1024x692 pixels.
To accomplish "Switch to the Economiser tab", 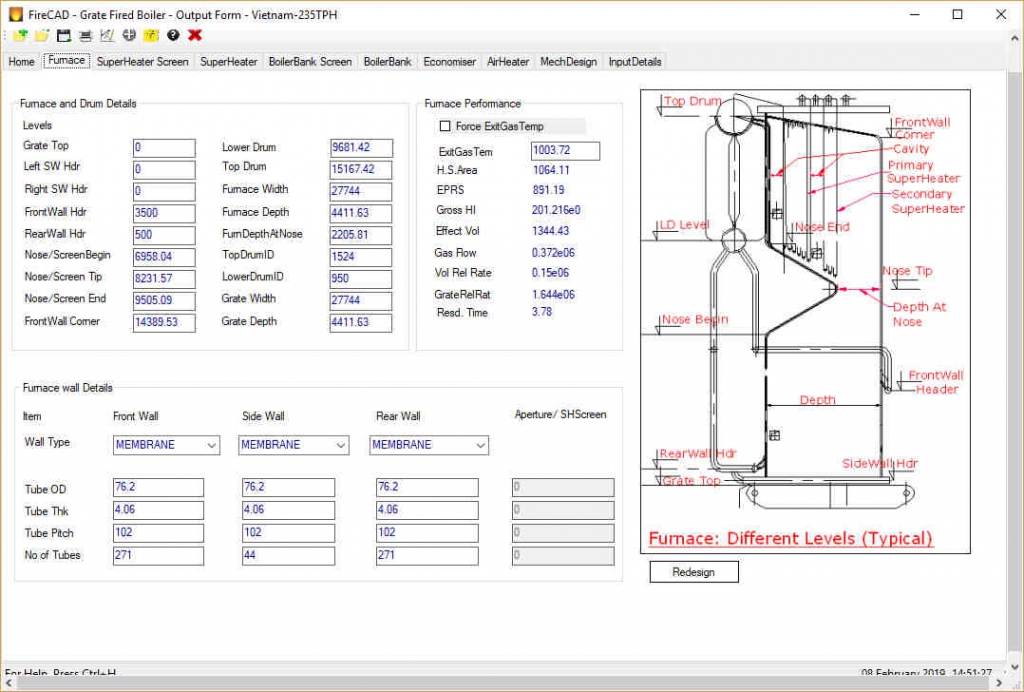I will pos(449,61).
